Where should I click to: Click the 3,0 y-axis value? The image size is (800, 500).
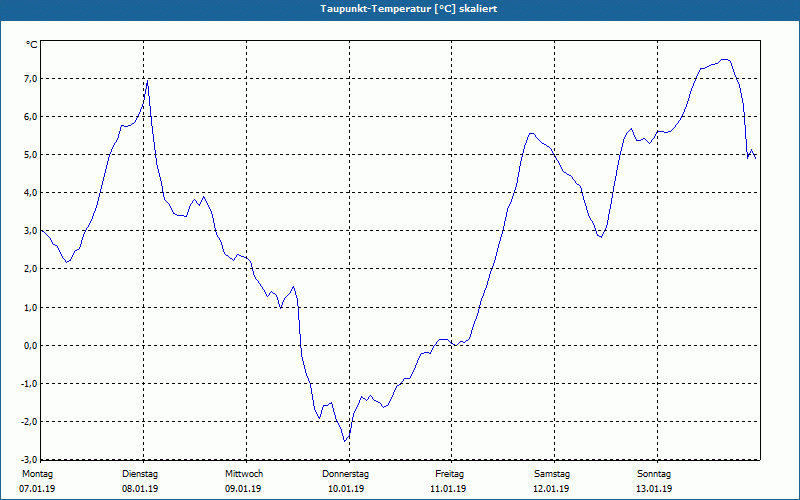coord(31,231)
